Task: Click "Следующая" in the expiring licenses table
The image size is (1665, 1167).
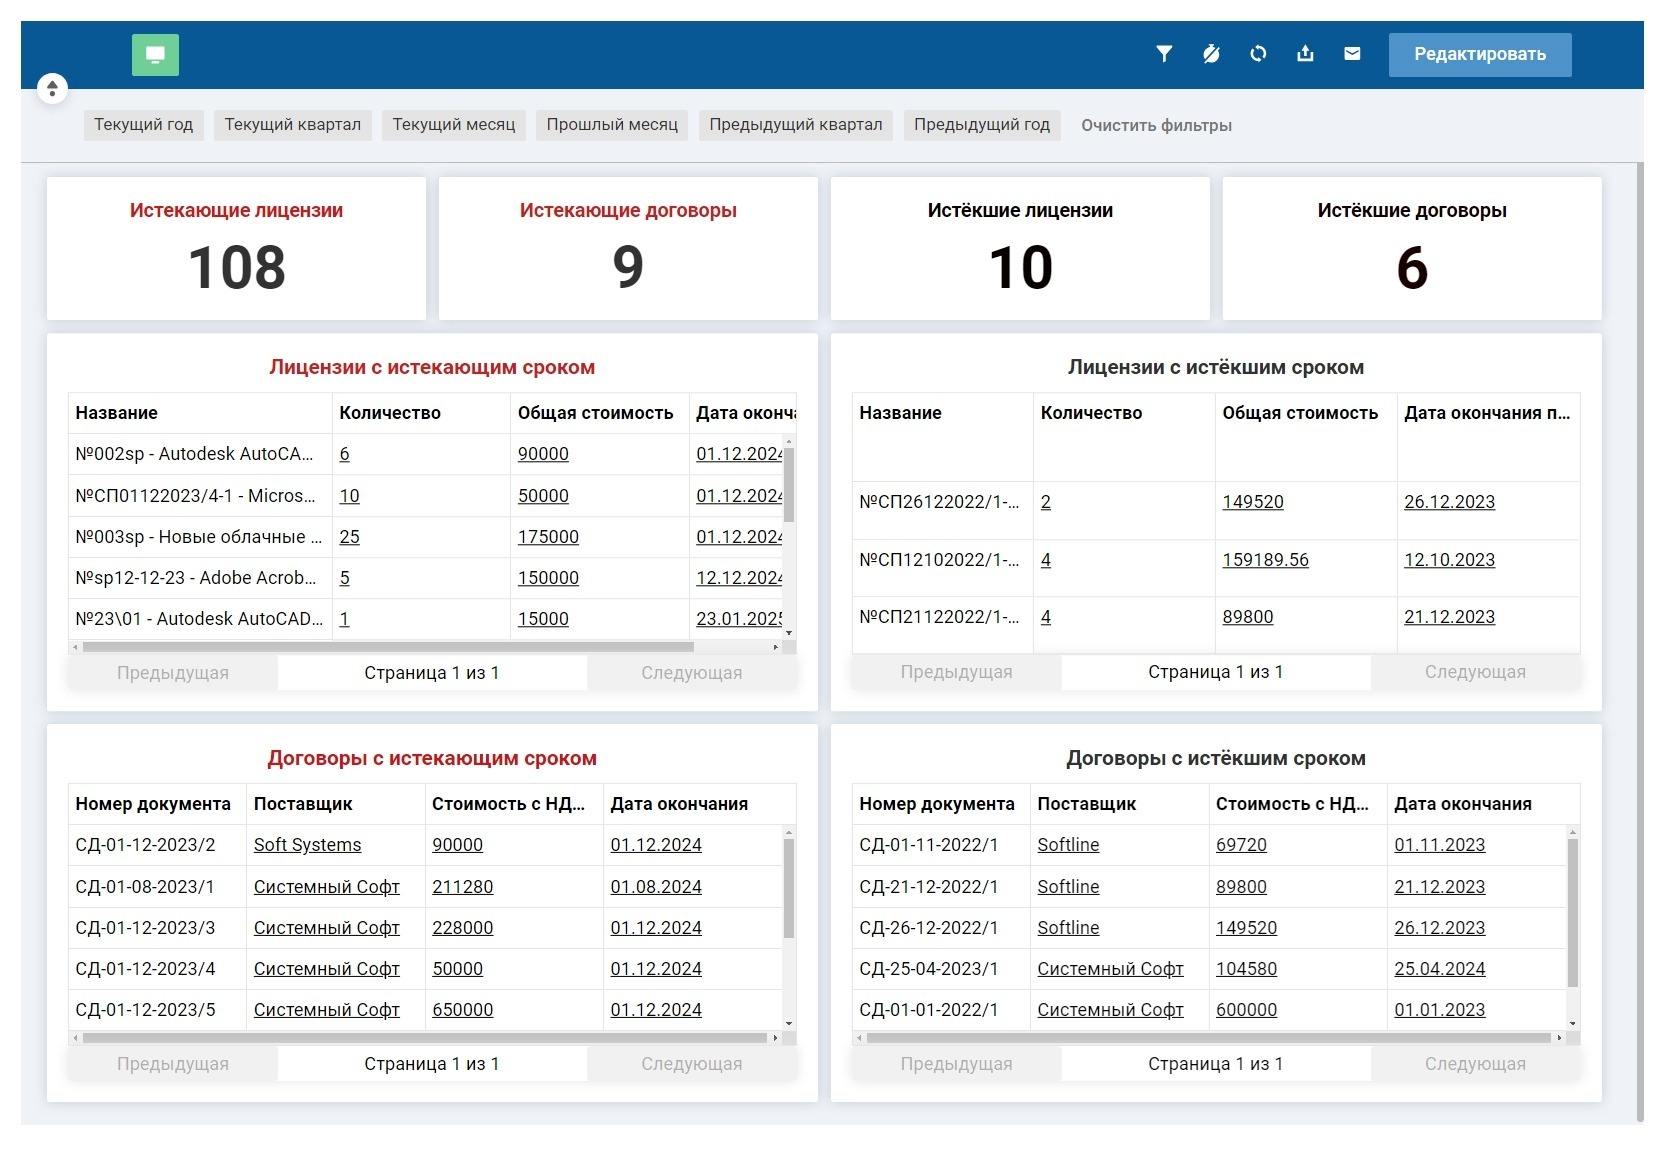Action: [692, 672]
